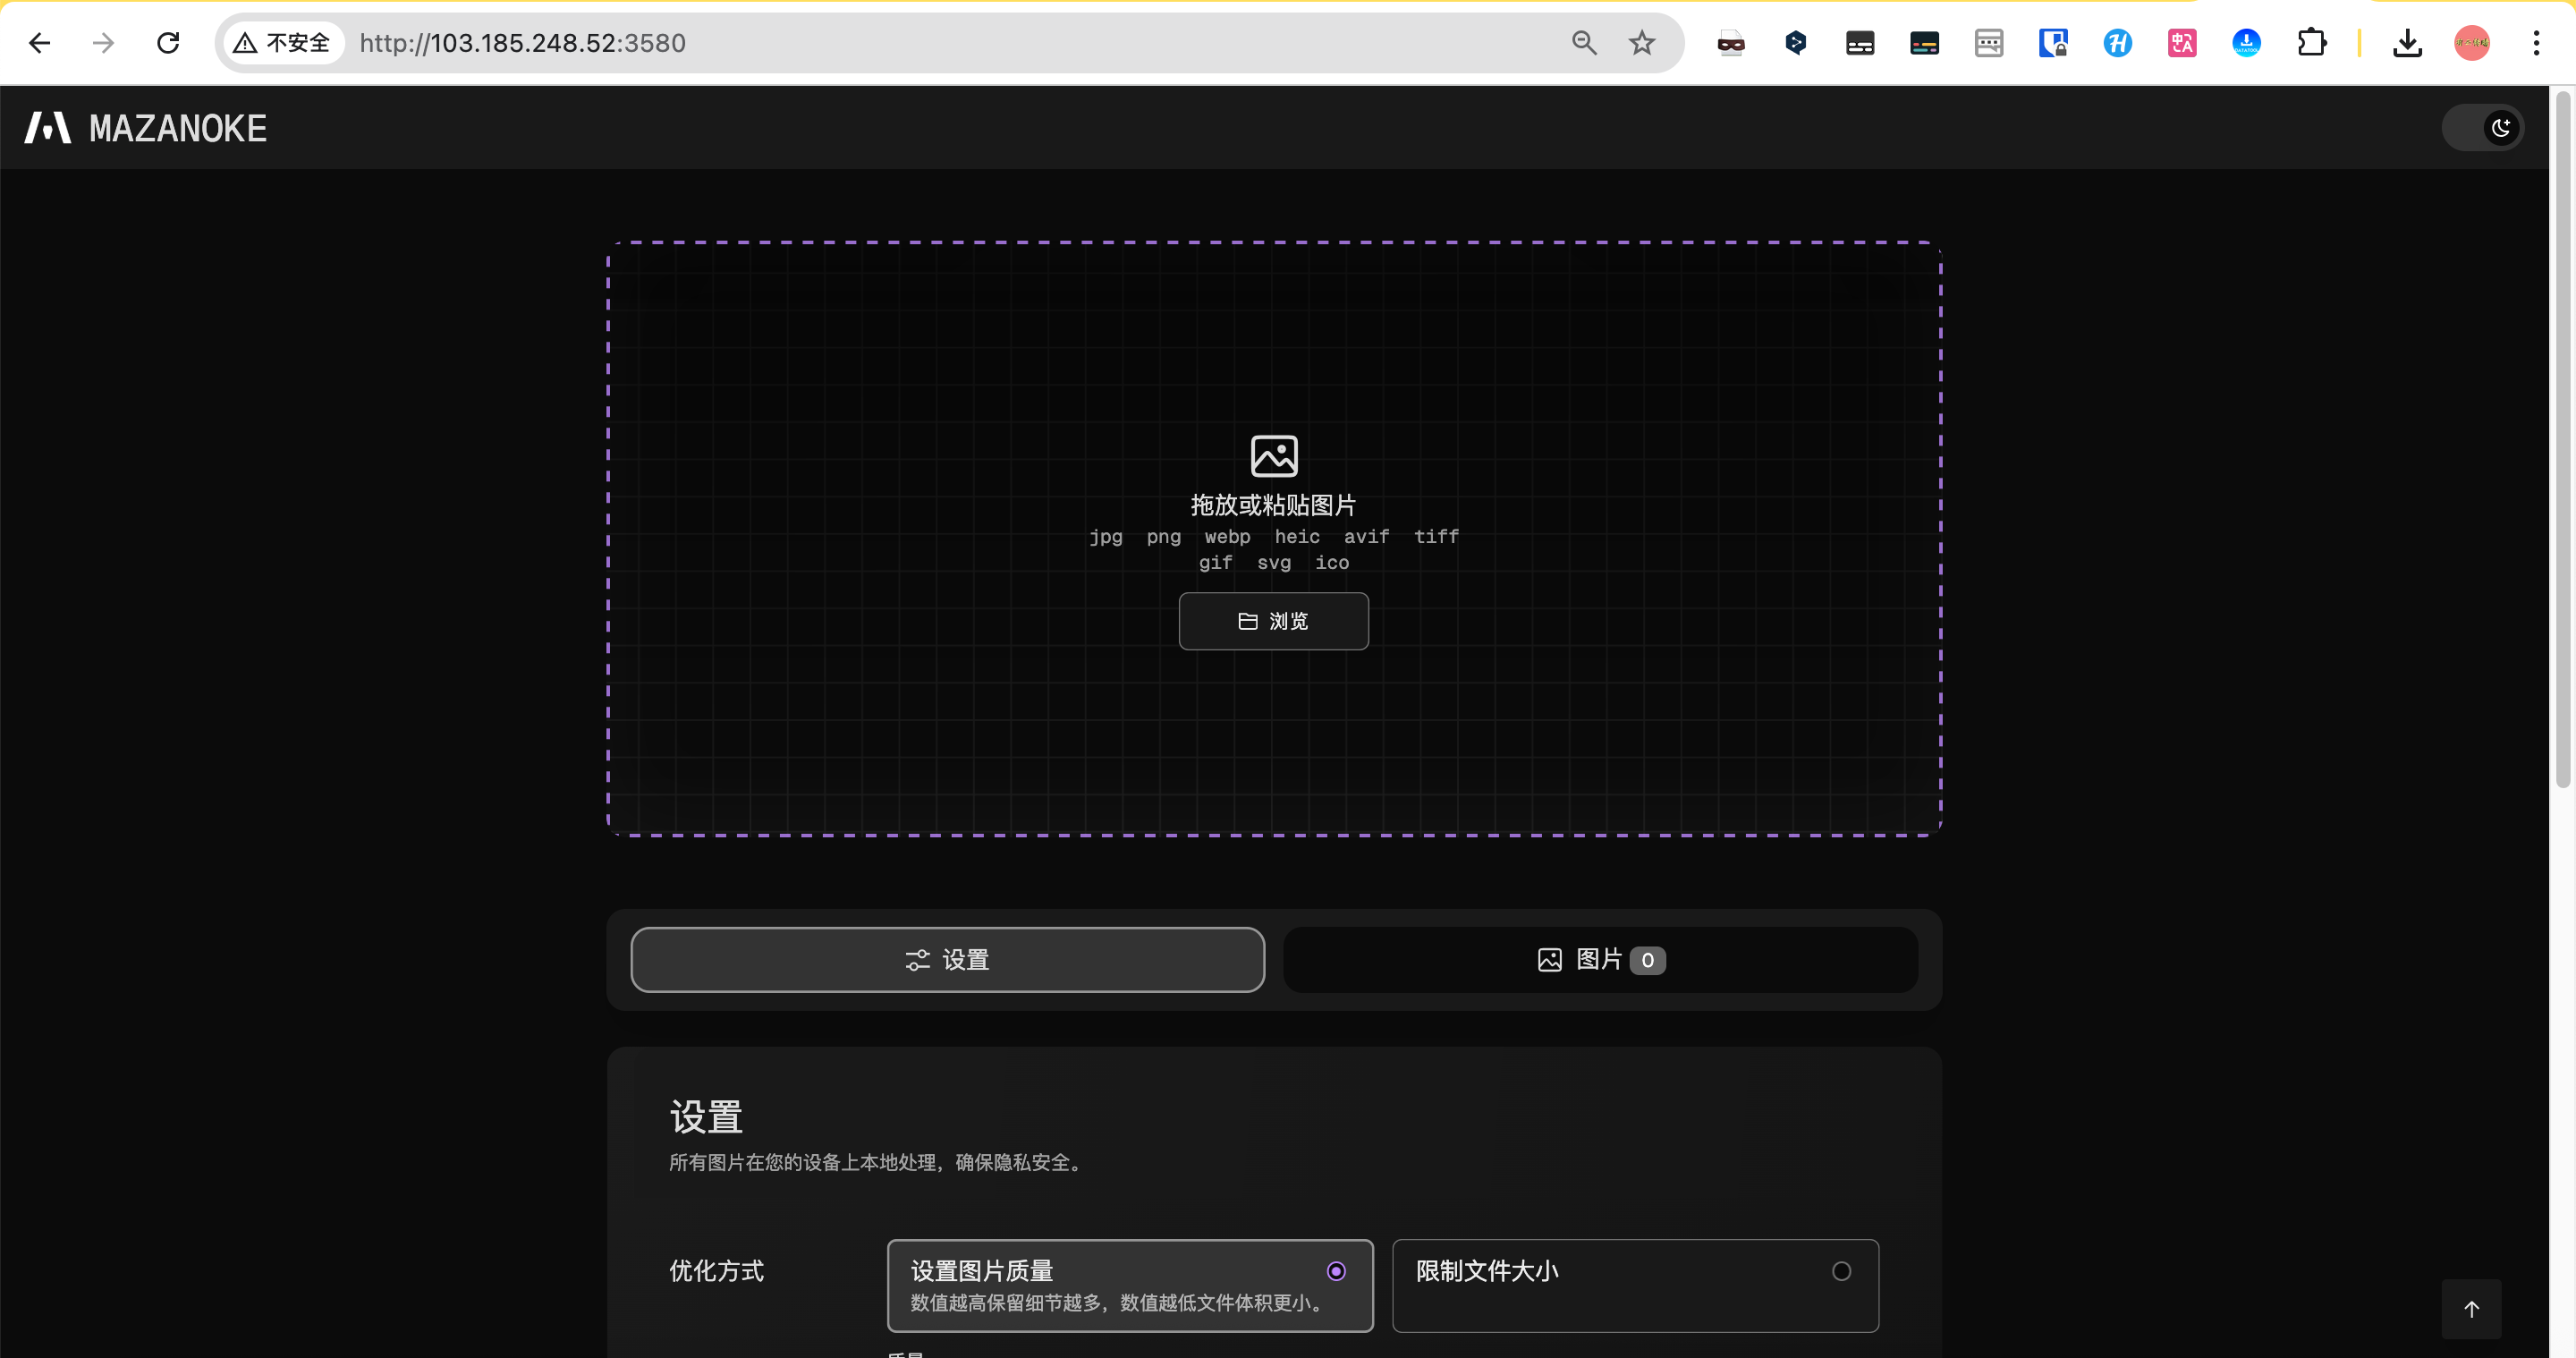Click the 不安全 site security indicator
The width and height of the screenshot is (2576, 1358).
[283, 43]
